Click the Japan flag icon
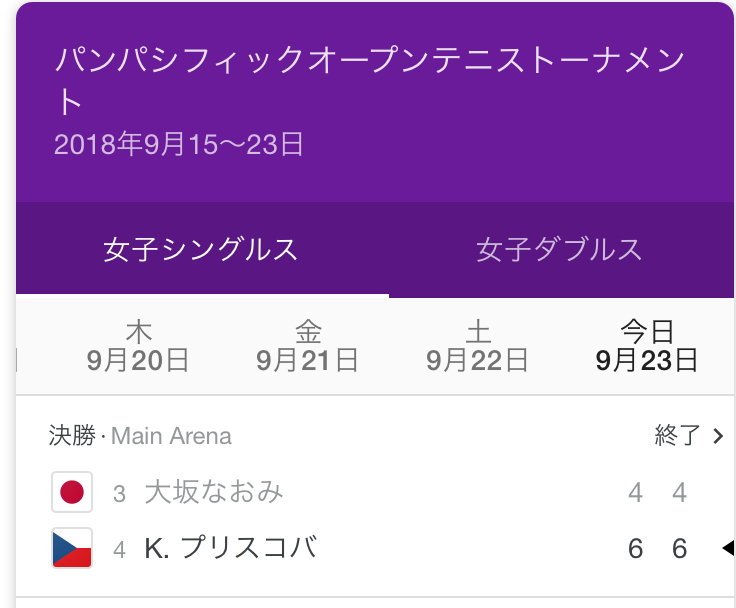This screenshot has height=608, width=736. (x=72, y=492)
